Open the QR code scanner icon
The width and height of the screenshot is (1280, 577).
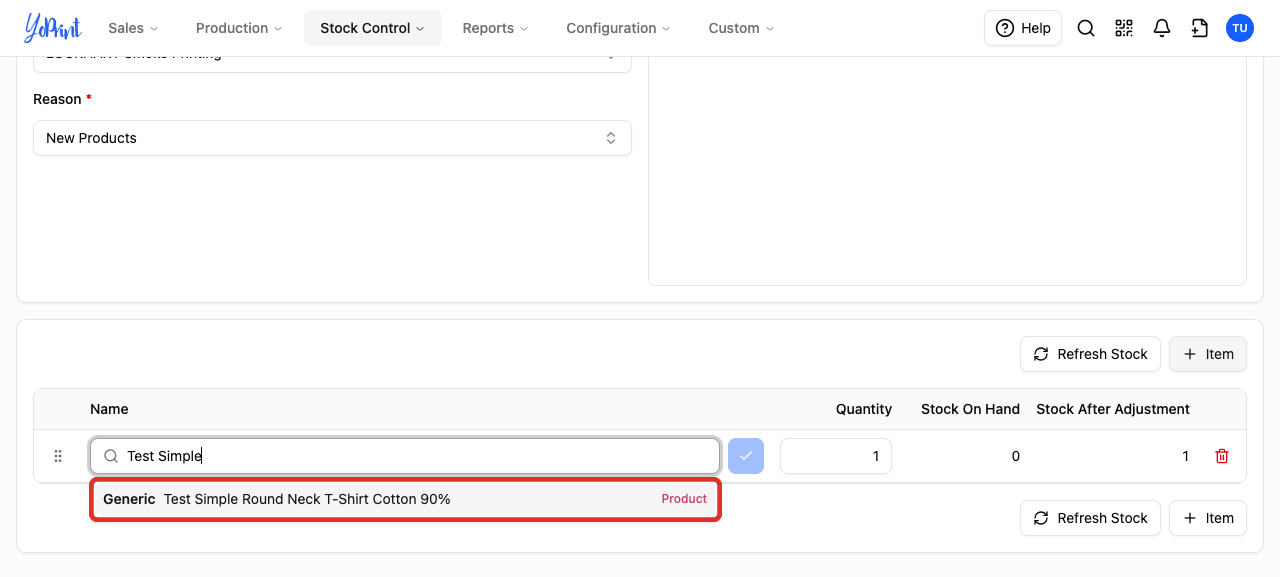[1124, 28]
